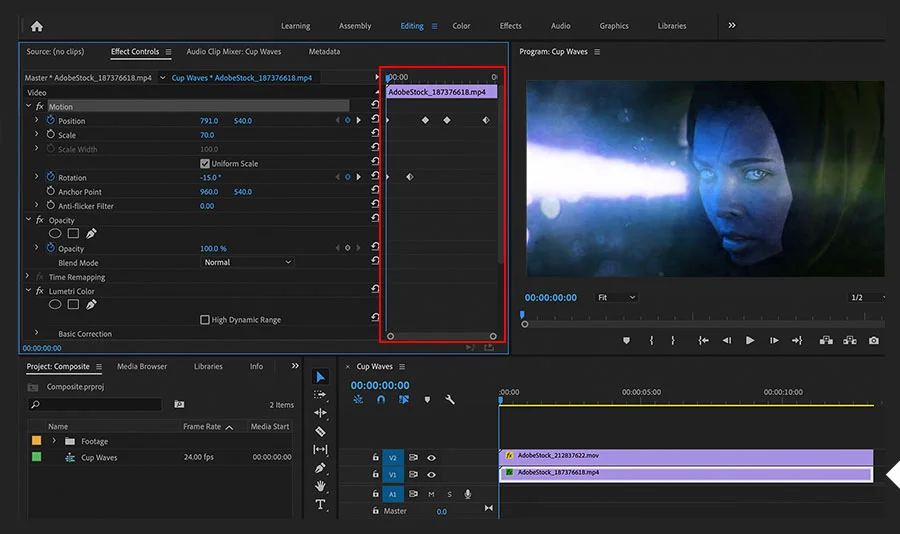The height and width of the screenshot is (534, 900).
Task: Select the Selection tool arrow
Action: (320, 377)
